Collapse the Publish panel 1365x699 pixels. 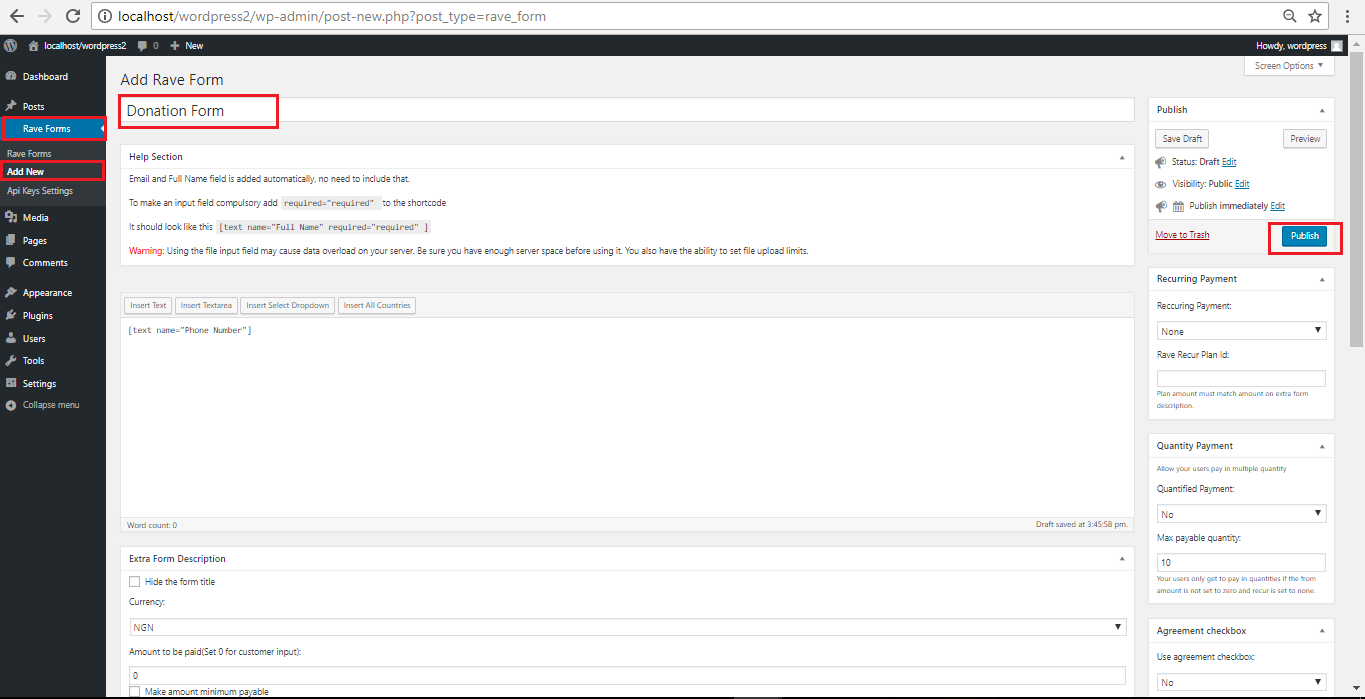[1322, 110]
